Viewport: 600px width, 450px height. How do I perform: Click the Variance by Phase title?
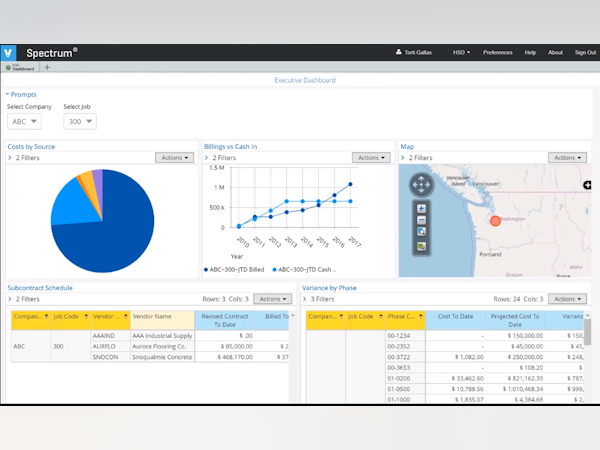pyautogui.click(x=329, y=288)
